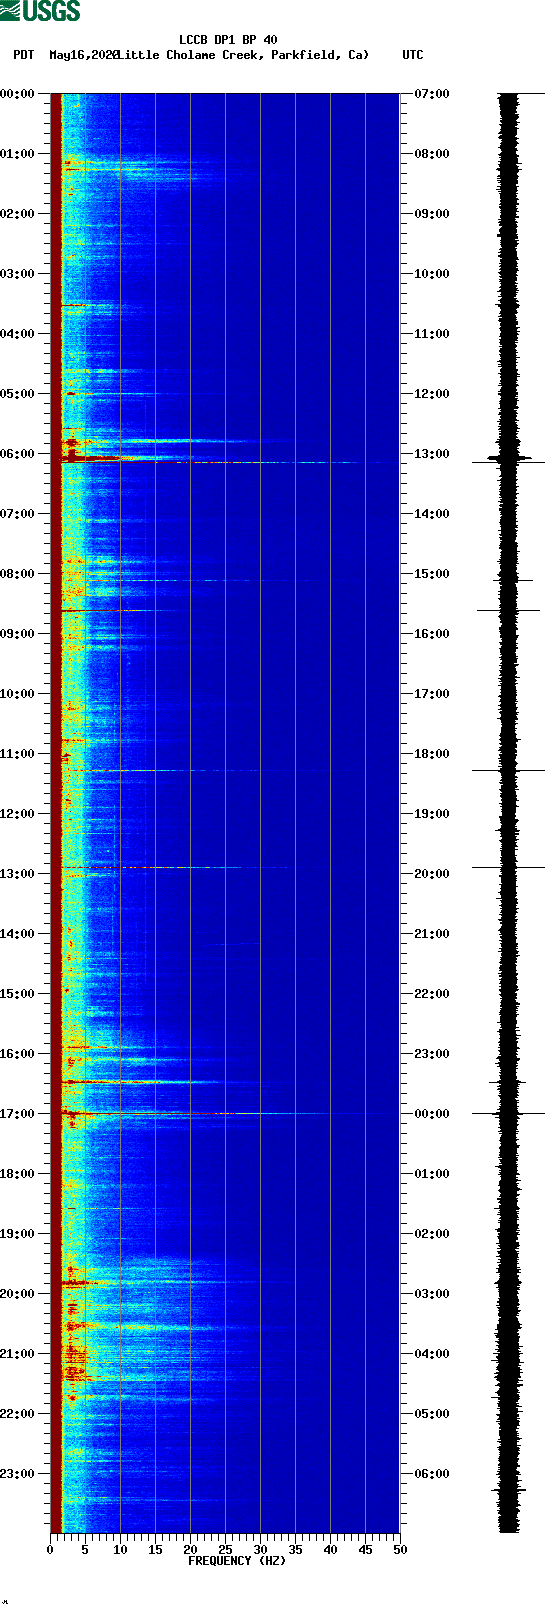
Task: Click the frequency tick label '35'
Action: (x=295, y=1551)
